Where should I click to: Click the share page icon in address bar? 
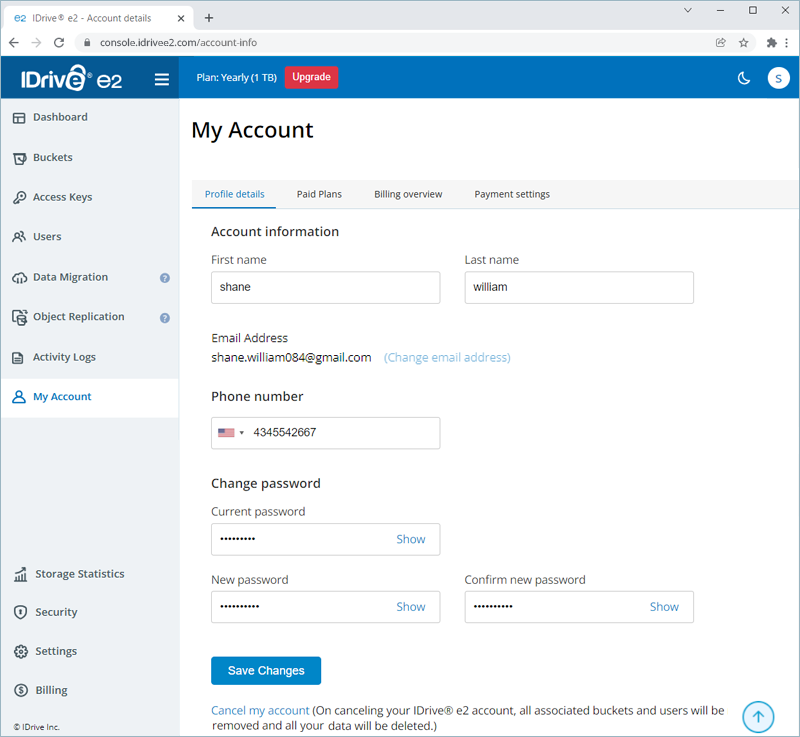pyautogui.click(x=720, y=43)
